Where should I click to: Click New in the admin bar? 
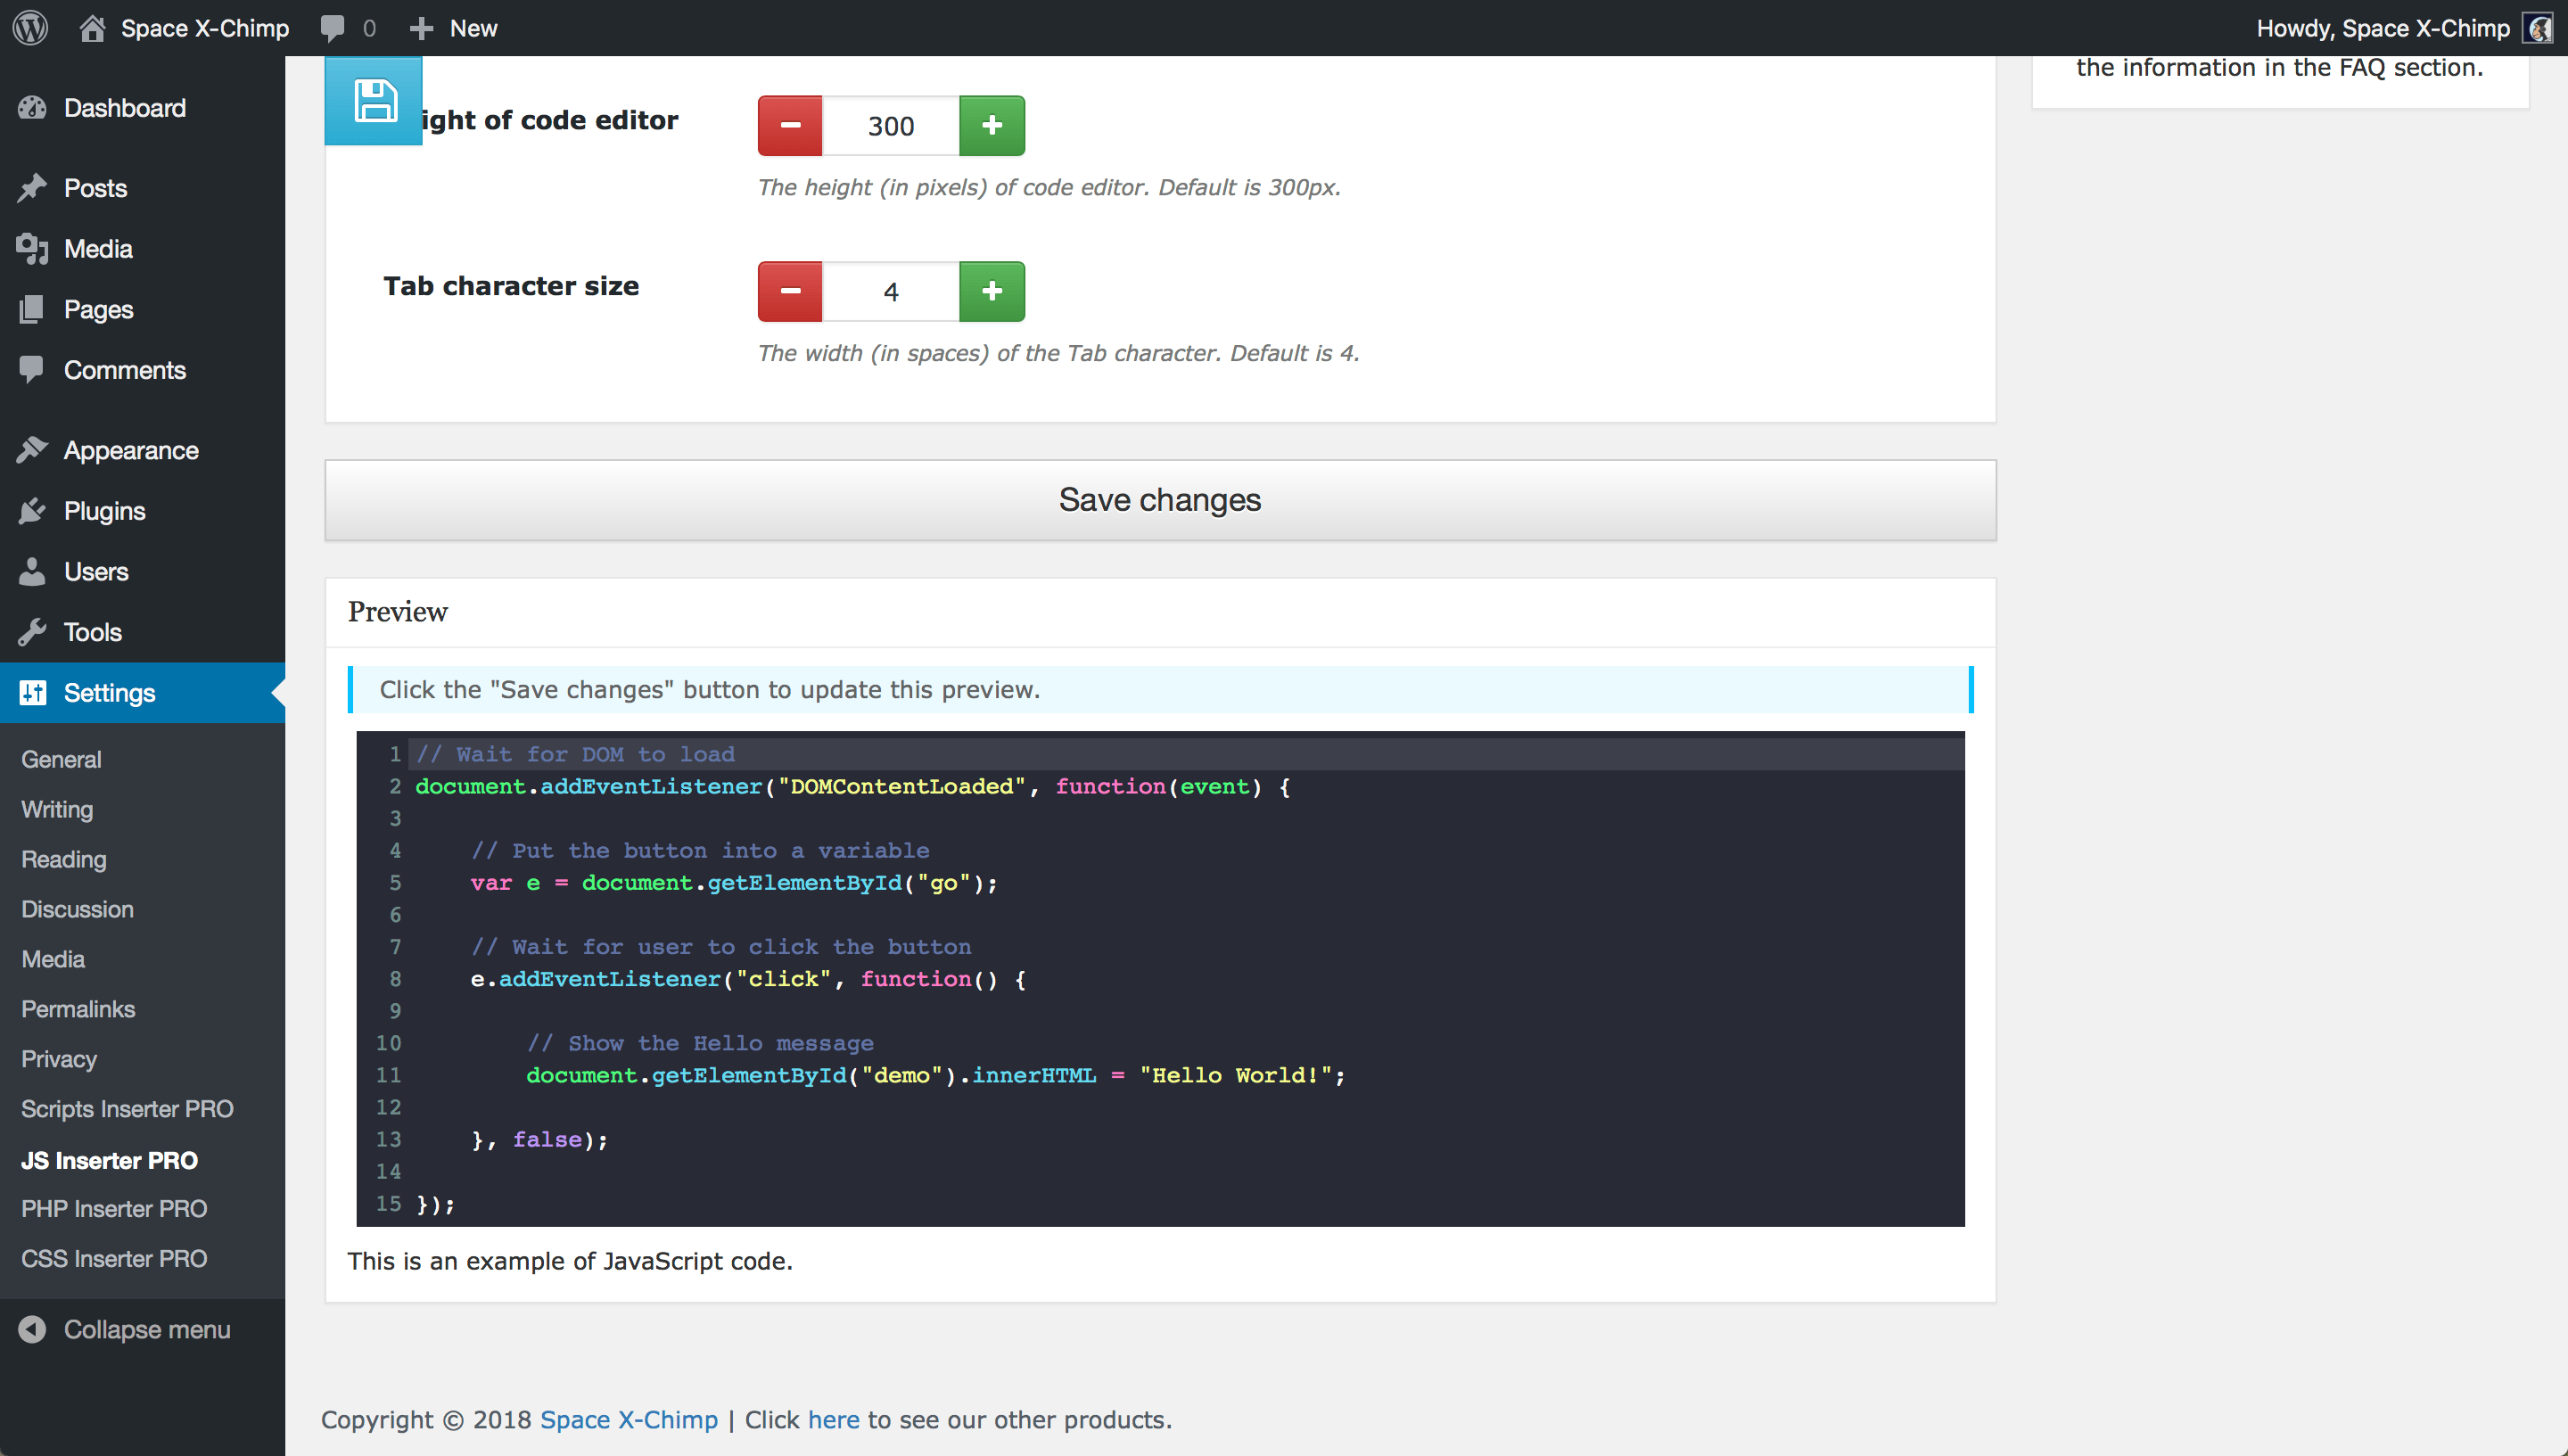[473, 28]
